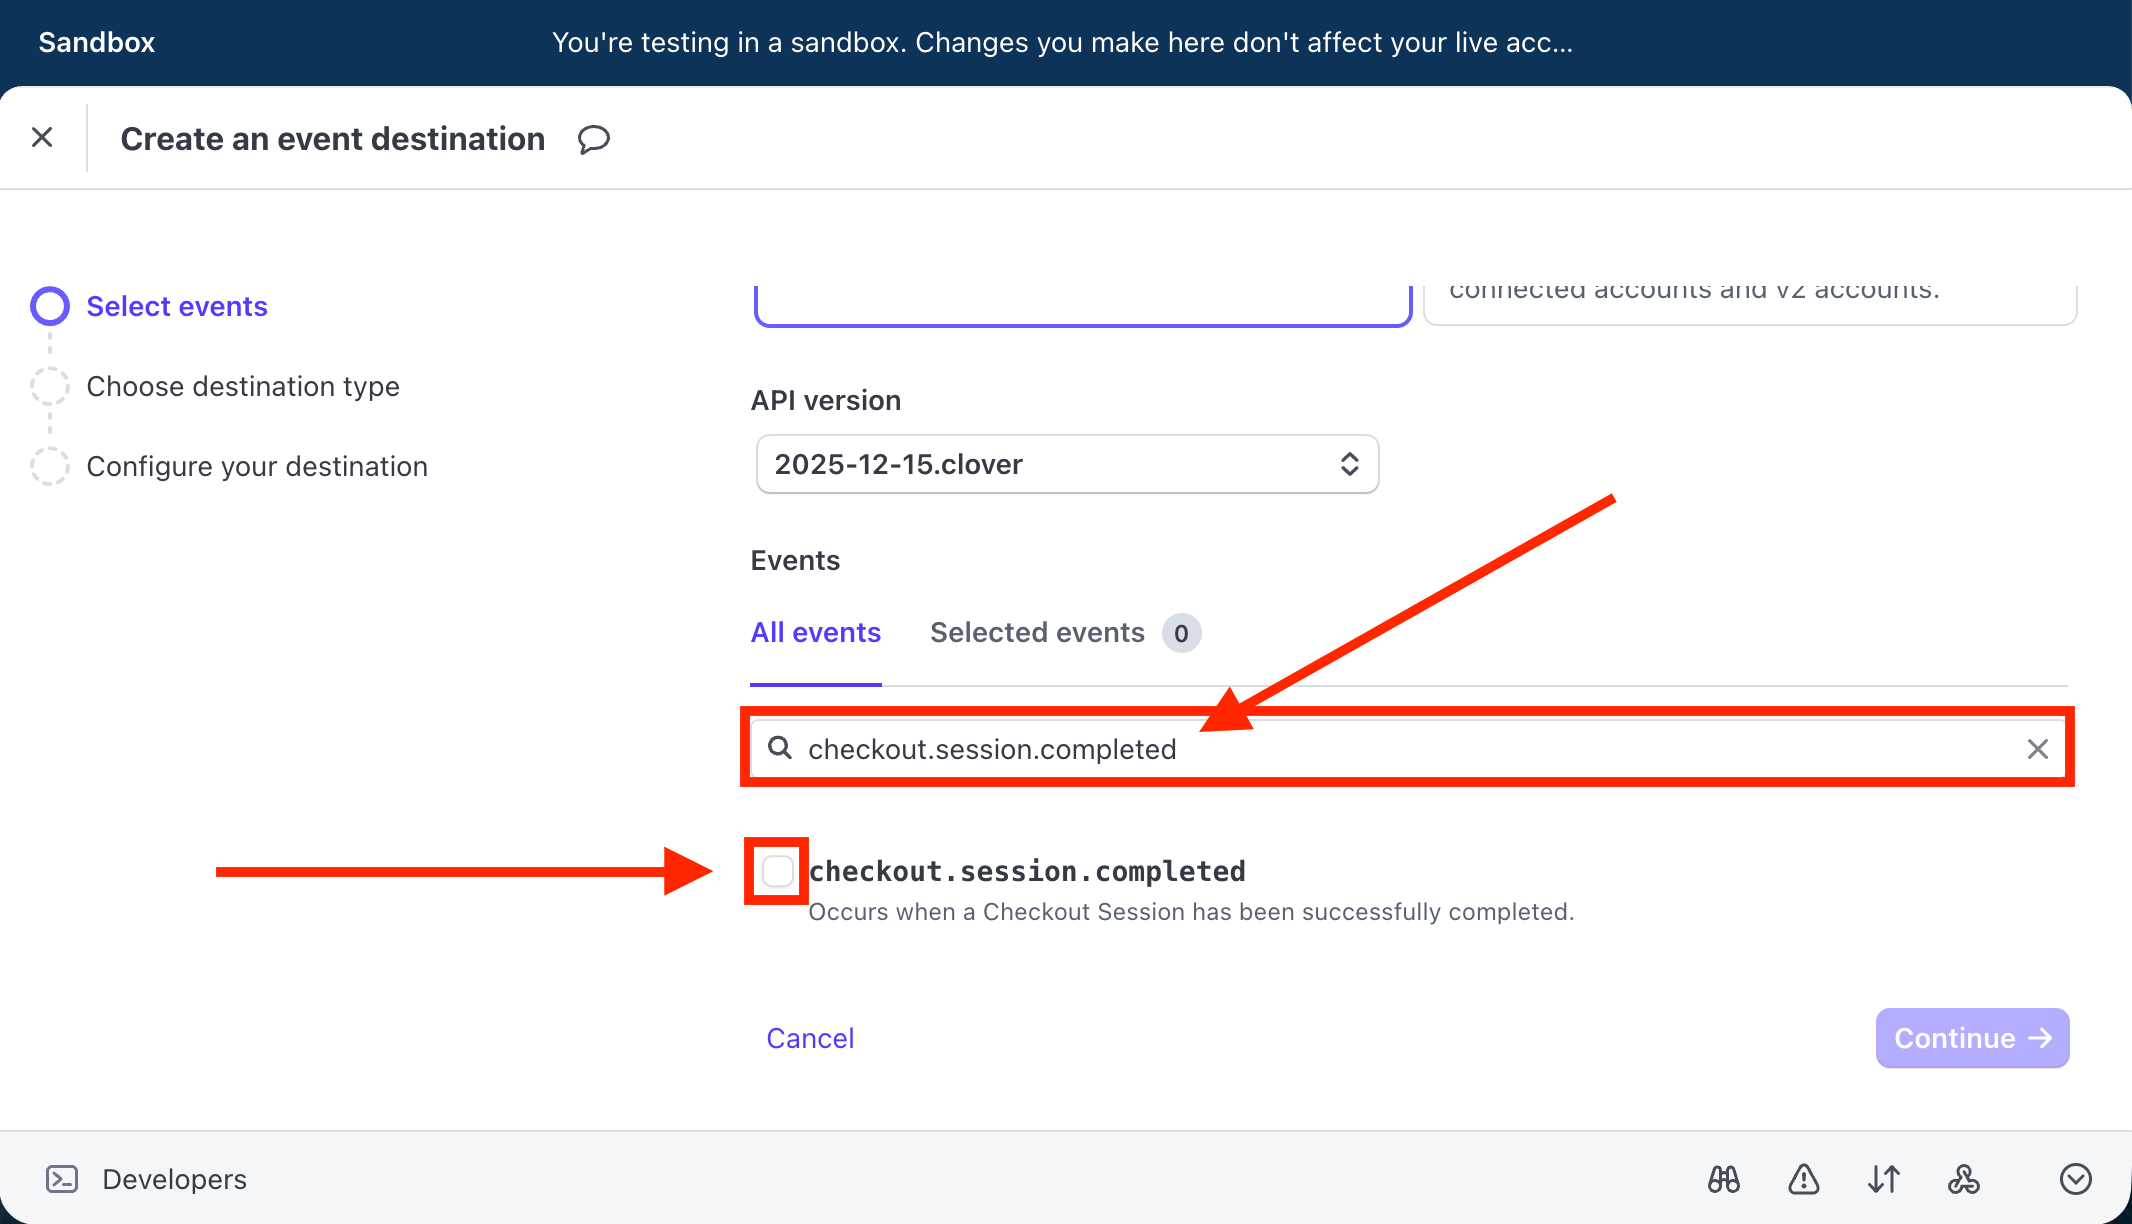Select the Choose destination type step
Viewport: 2132px width, 1224px height.
(242, 386)
